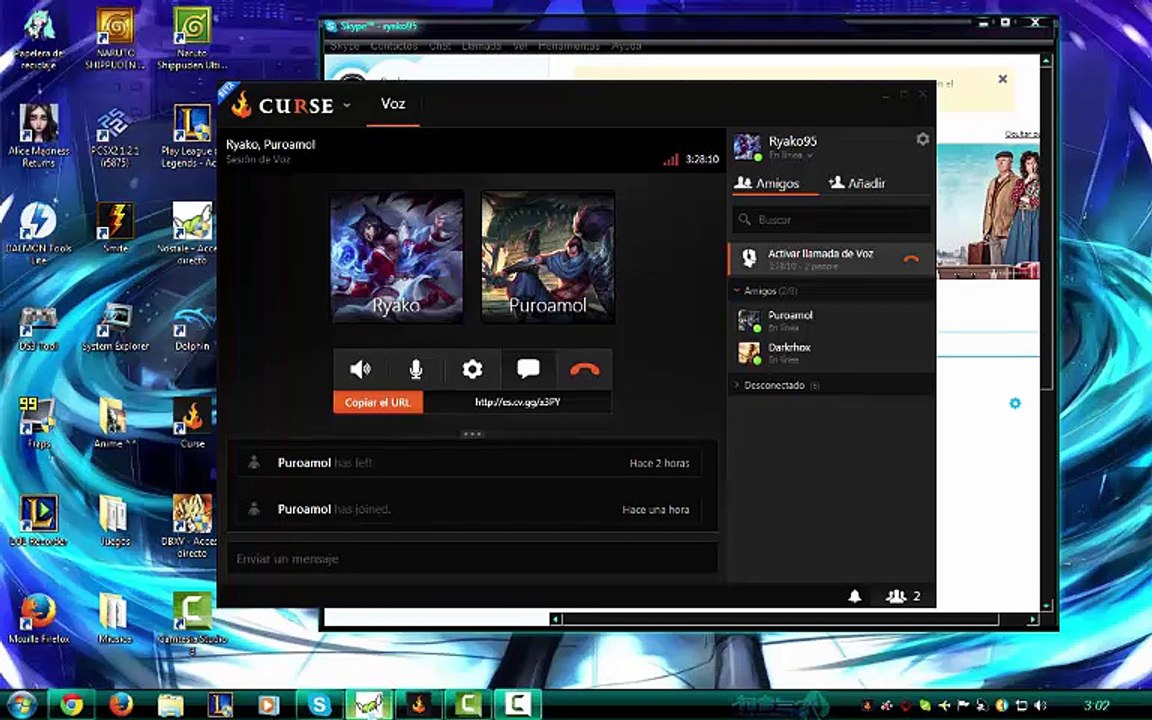The height and width of the screenshot is (720, 1152).
Task: Click the participants count icon
Action: 903,596
